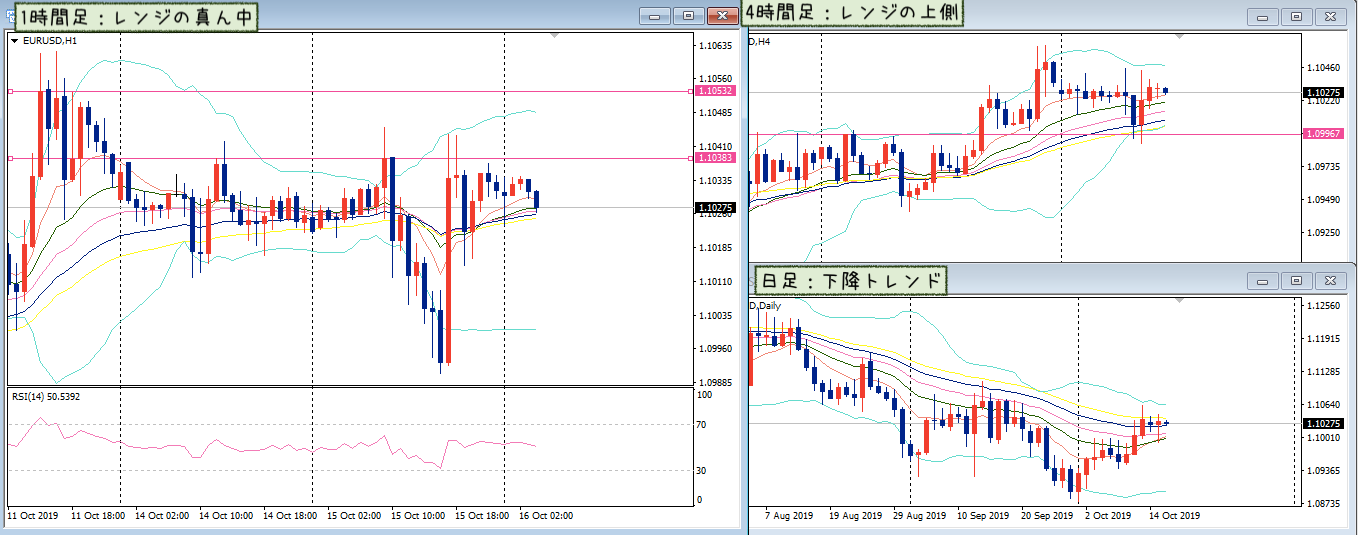The image size is (1358, 535).
Task: Minimize the EURUSD H1 chart window
Action: pos(655,16)
